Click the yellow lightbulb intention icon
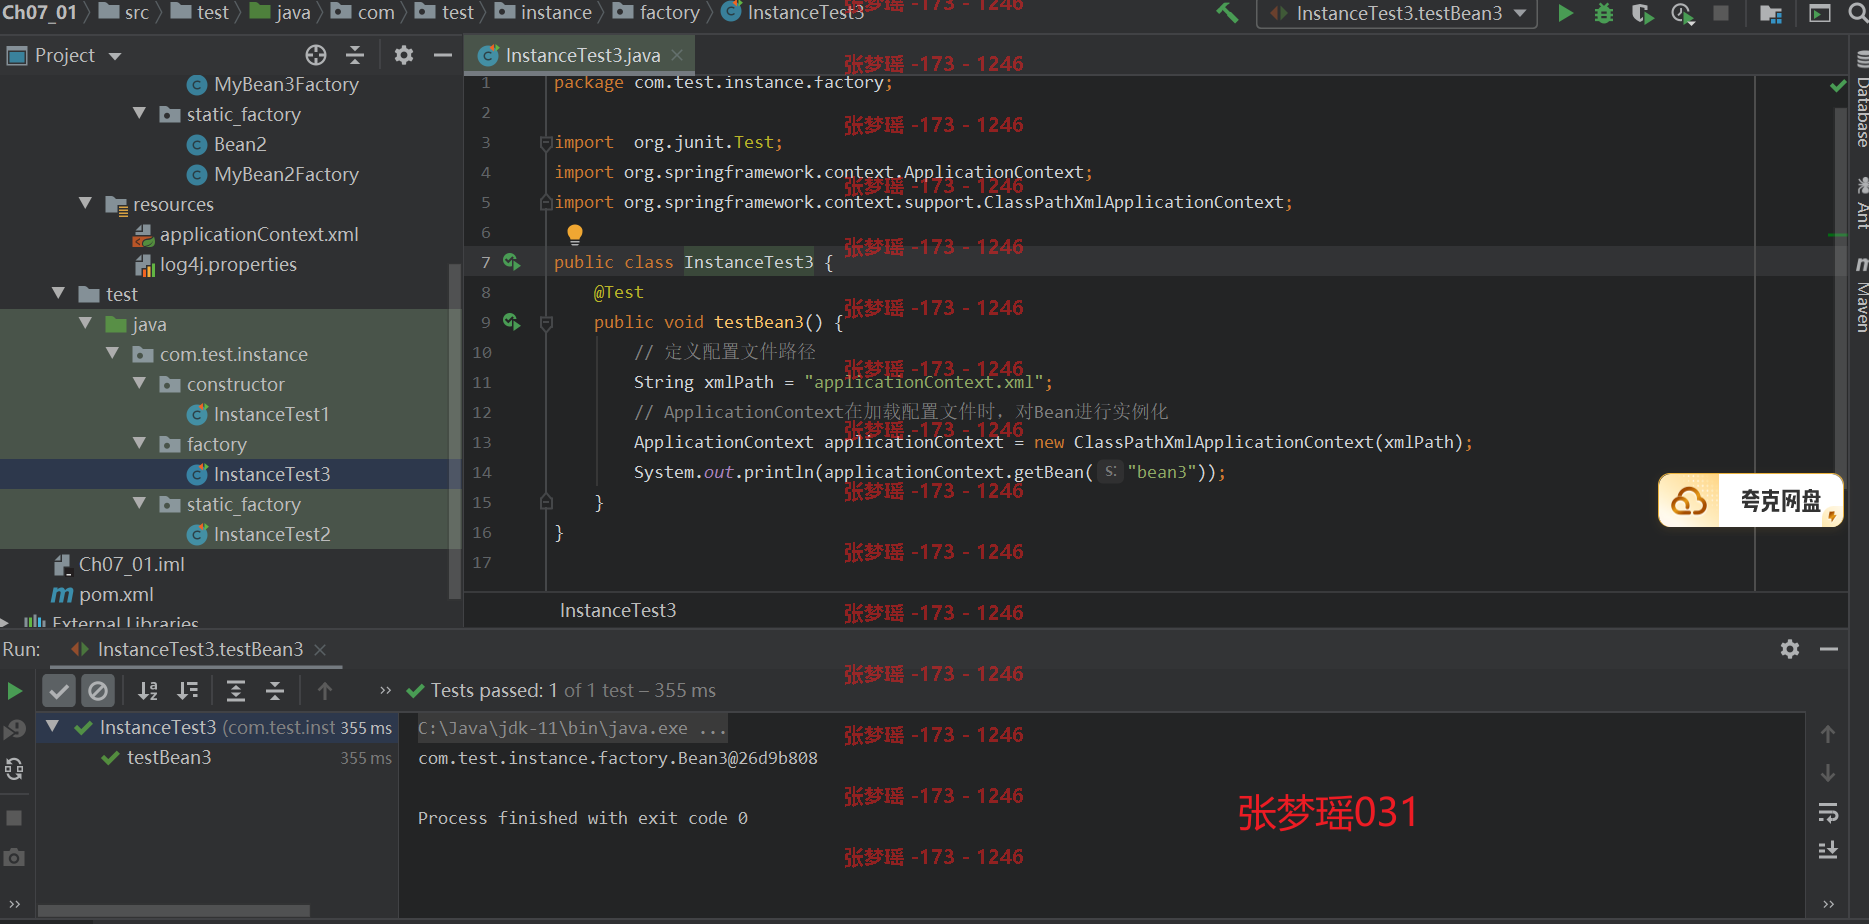Screen dimensions: 1869x924 575,234
